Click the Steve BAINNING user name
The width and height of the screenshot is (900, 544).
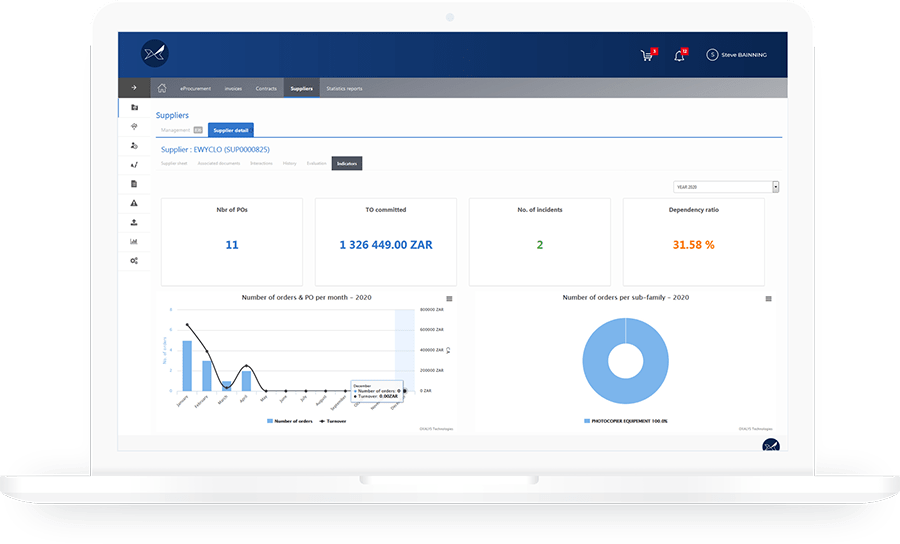[x=744, y=55]
